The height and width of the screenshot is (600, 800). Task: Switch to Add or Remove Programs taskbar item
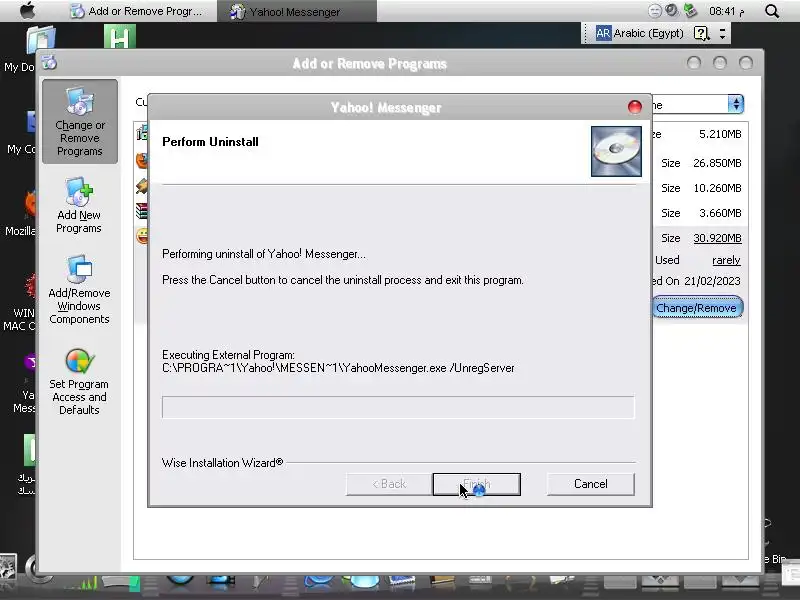click(x=136, y=11)
